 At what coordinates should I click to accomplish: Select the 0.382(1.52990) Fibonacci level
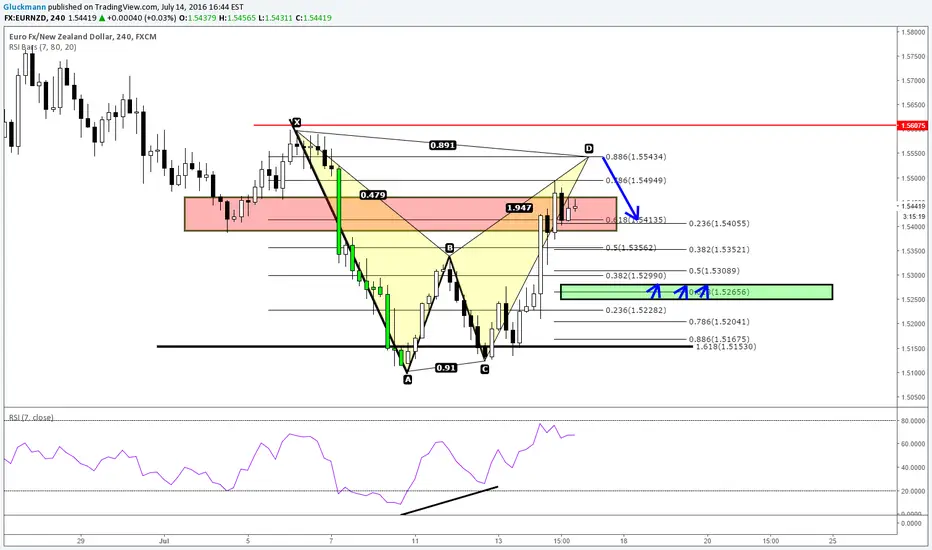tap(636, 276)
